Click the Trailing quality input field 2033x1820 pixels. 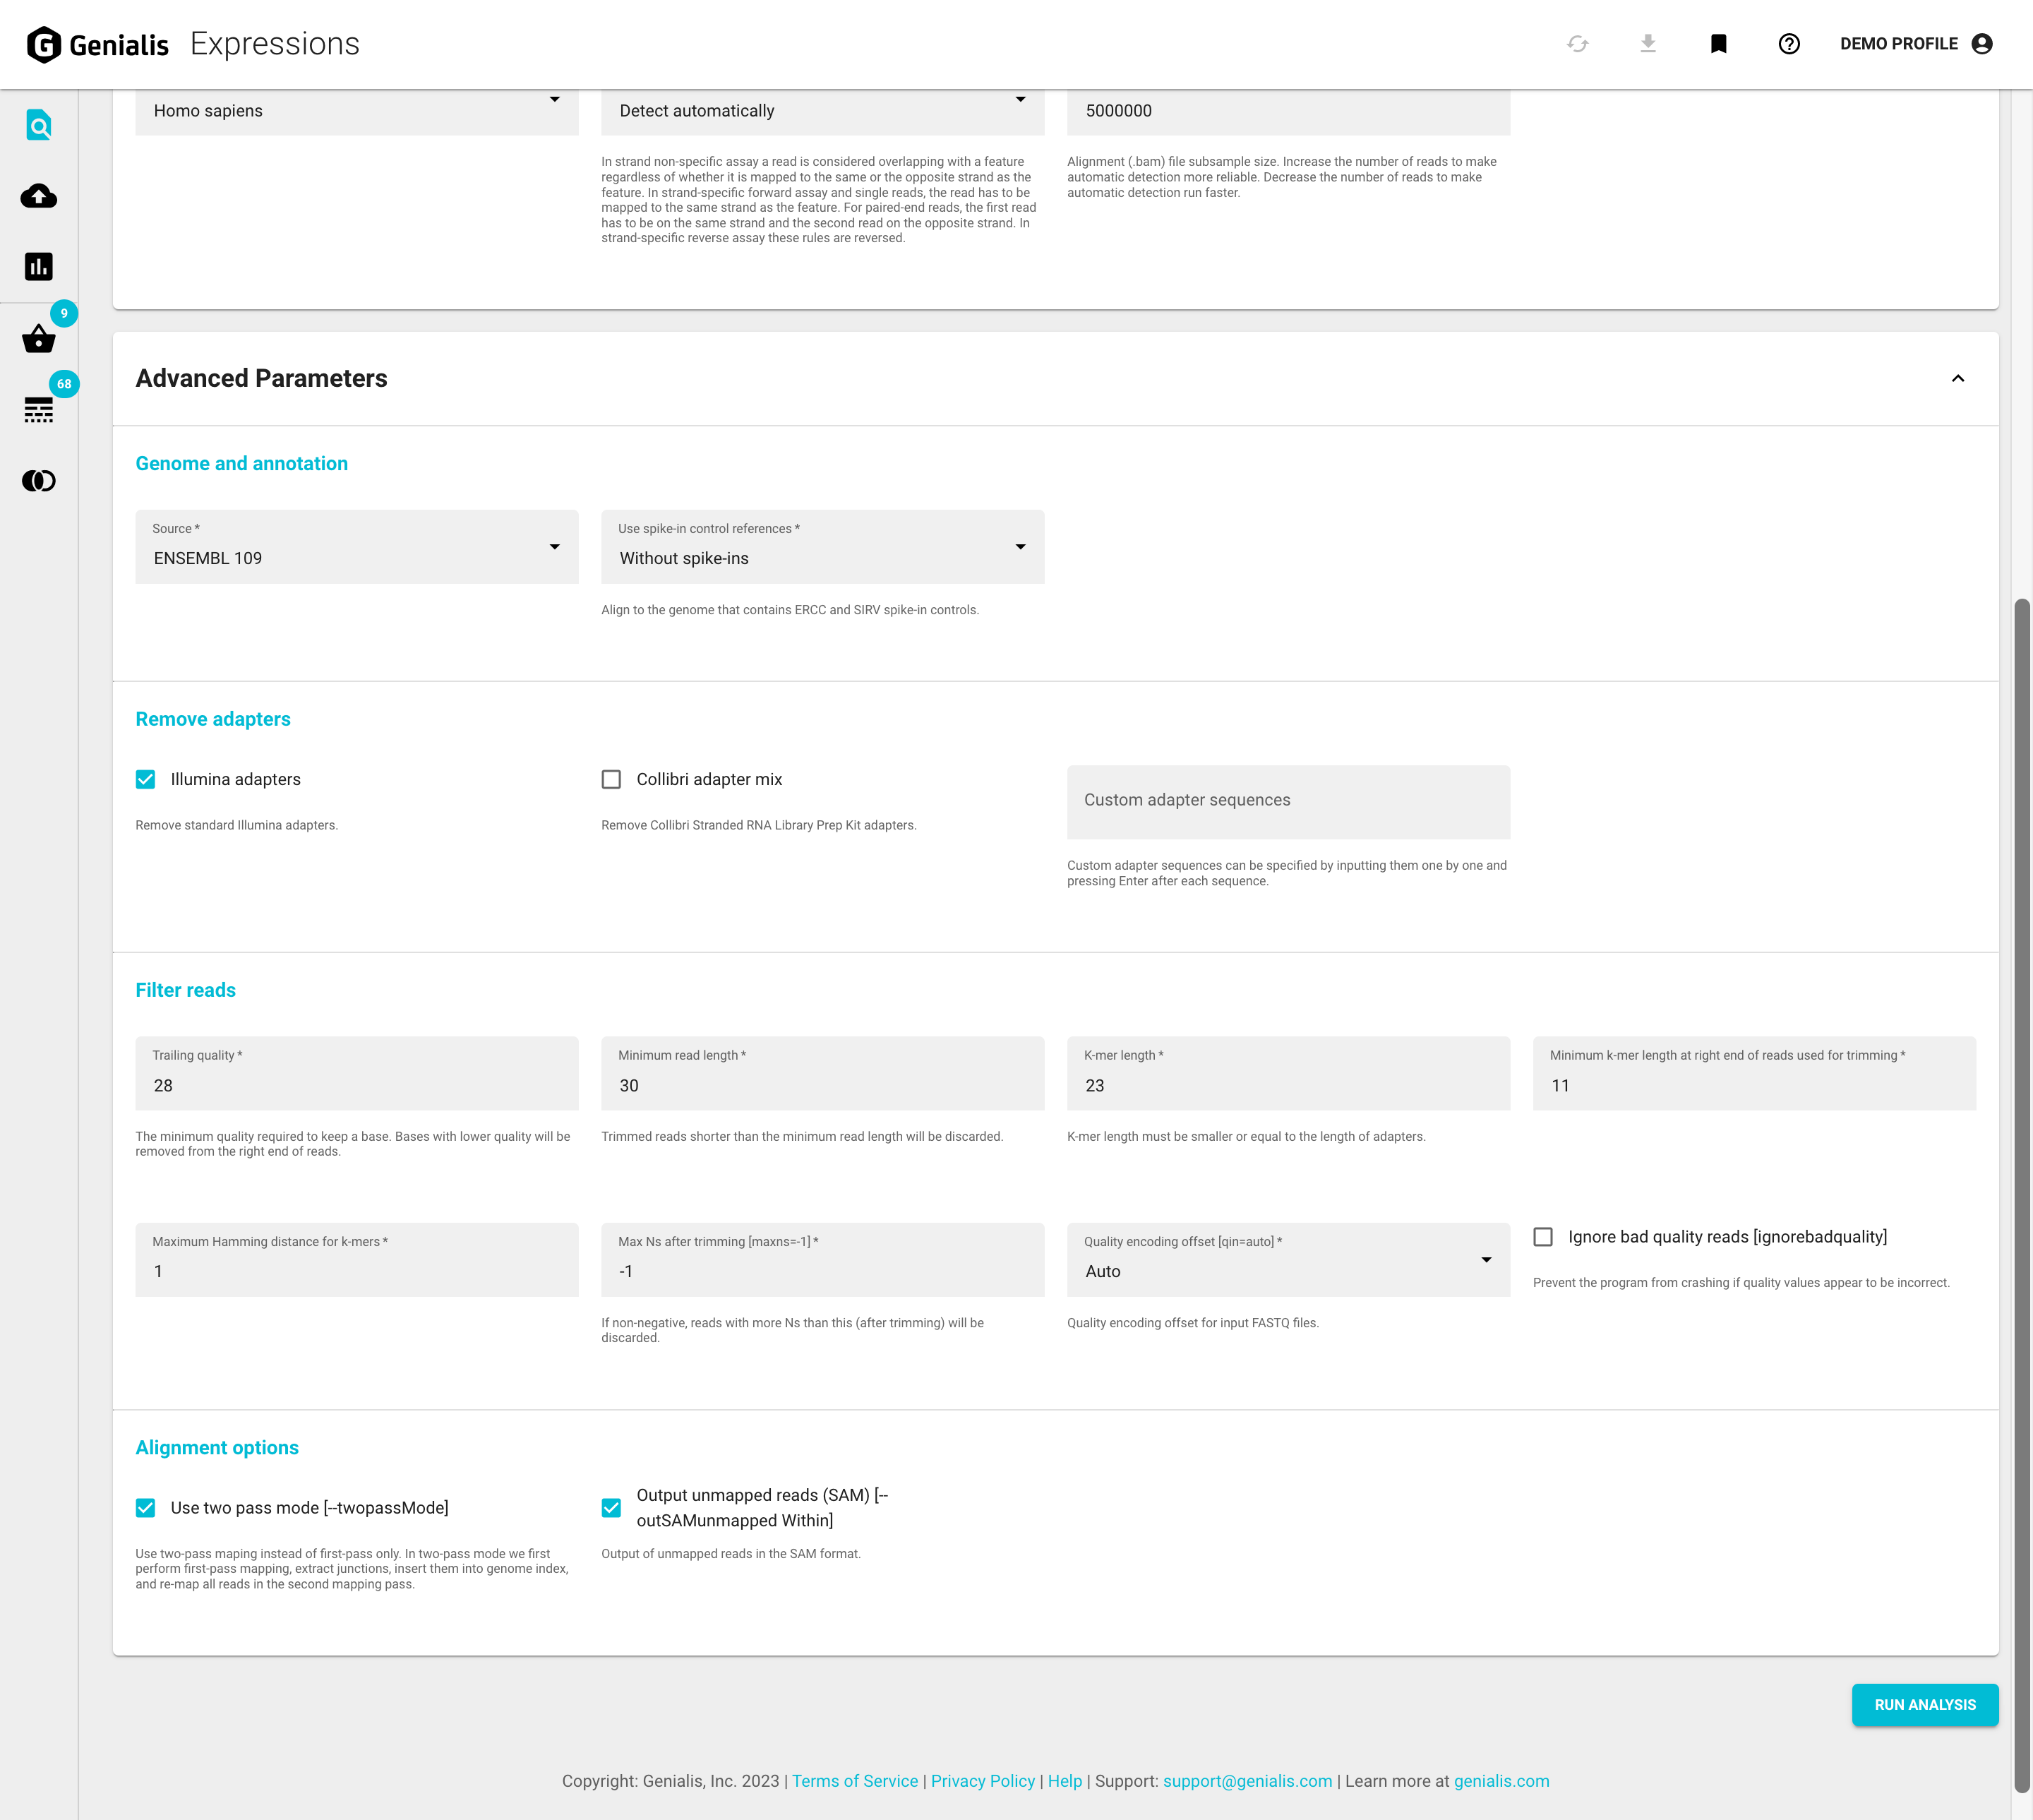[x=356, y=1085]
